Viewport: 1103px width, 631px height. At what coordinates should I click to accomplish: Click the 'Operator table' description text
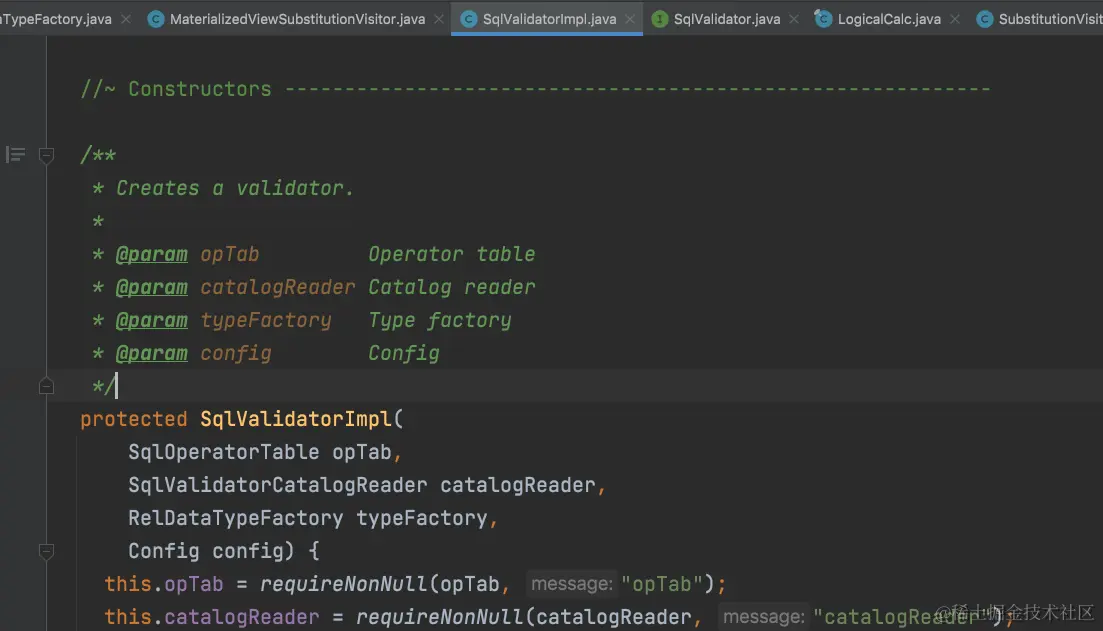pos(452,255)
